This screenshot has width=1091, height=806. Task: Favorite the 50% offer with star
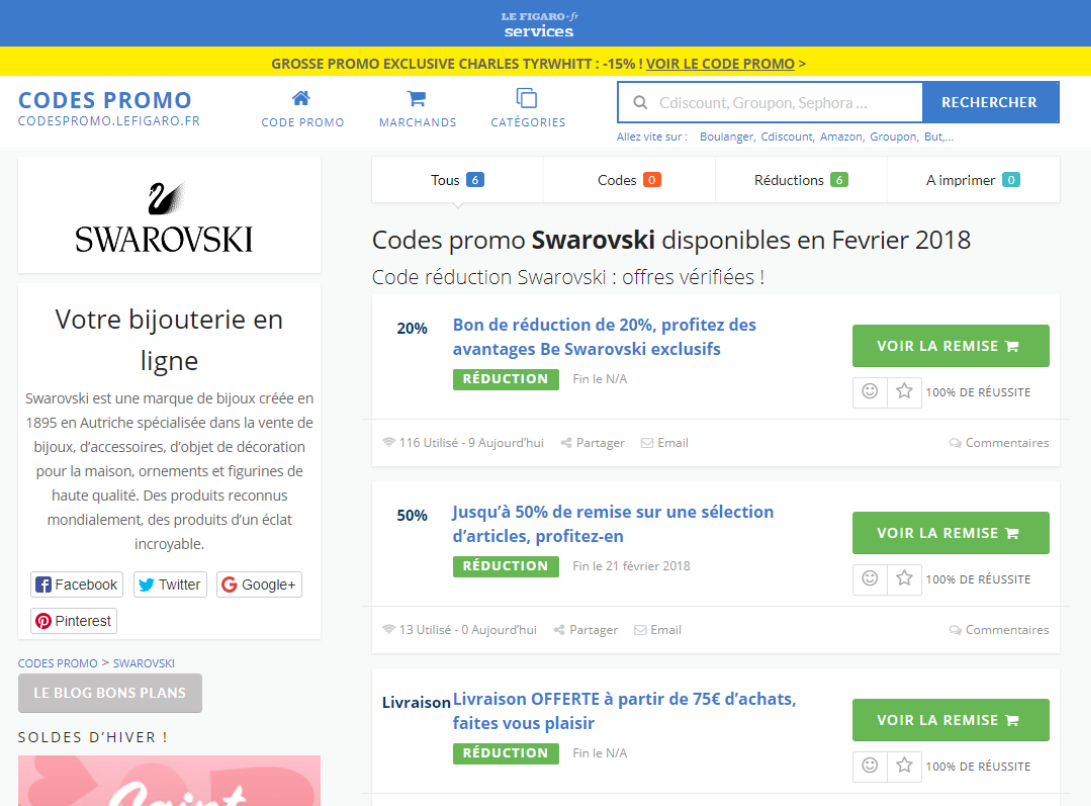point(905,579)
